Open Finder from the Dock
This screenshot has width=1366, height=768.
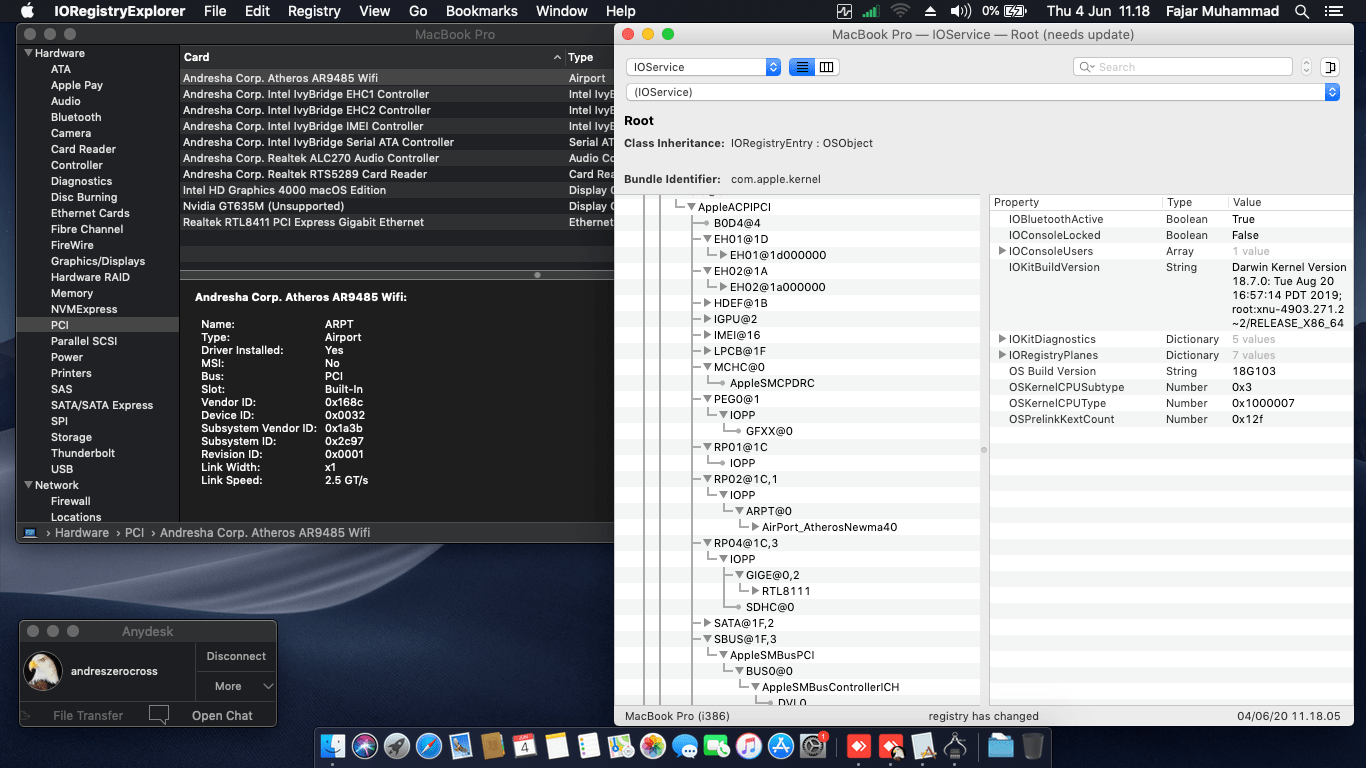point(333,746)
